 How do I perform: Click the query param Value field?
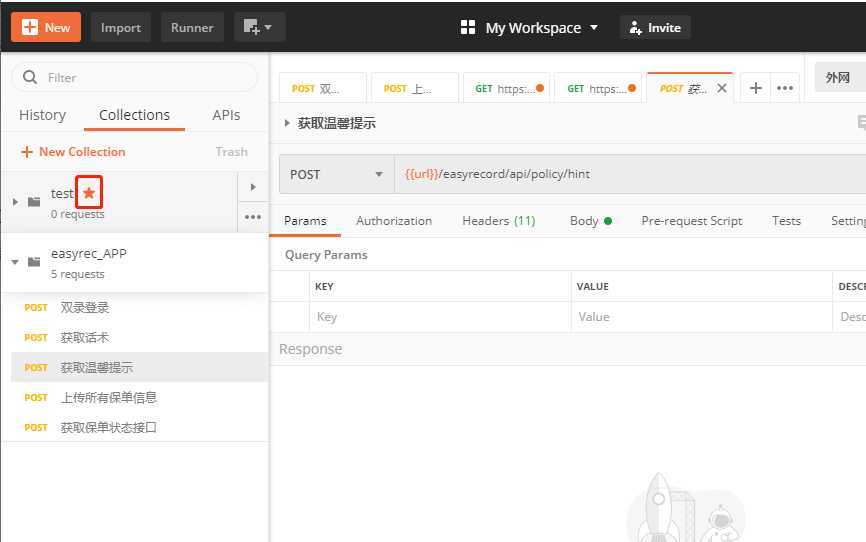[701, 317]
